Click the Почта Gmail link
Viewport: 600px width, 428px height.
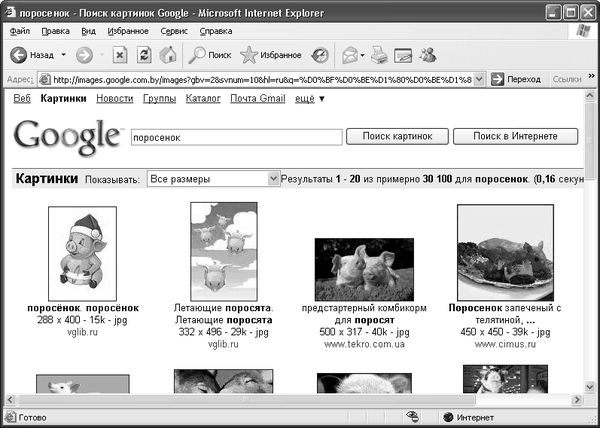point(257,98)
